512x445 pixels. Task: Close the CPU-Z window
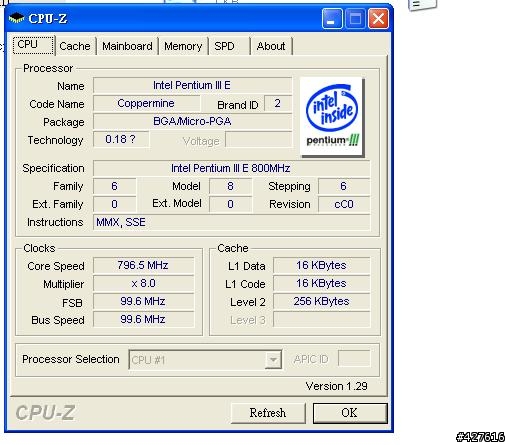378,19
